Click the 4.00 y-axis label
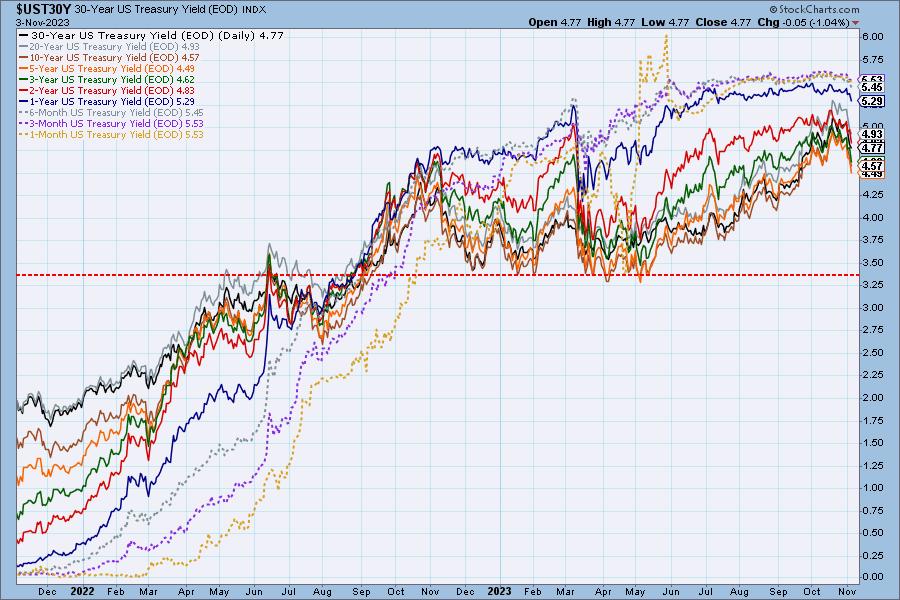 872,217
